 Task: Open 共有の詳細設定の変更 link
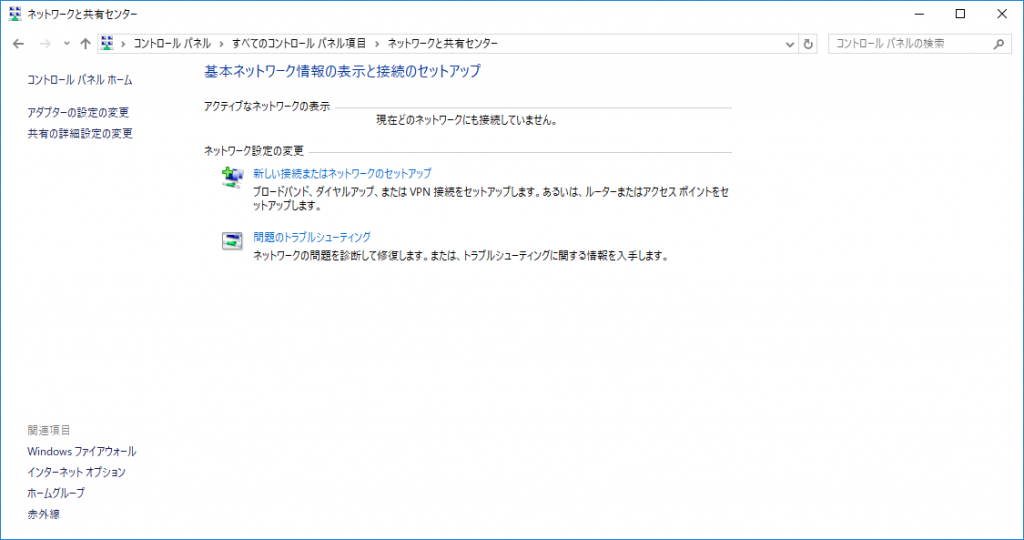click(x=80, y=134)
